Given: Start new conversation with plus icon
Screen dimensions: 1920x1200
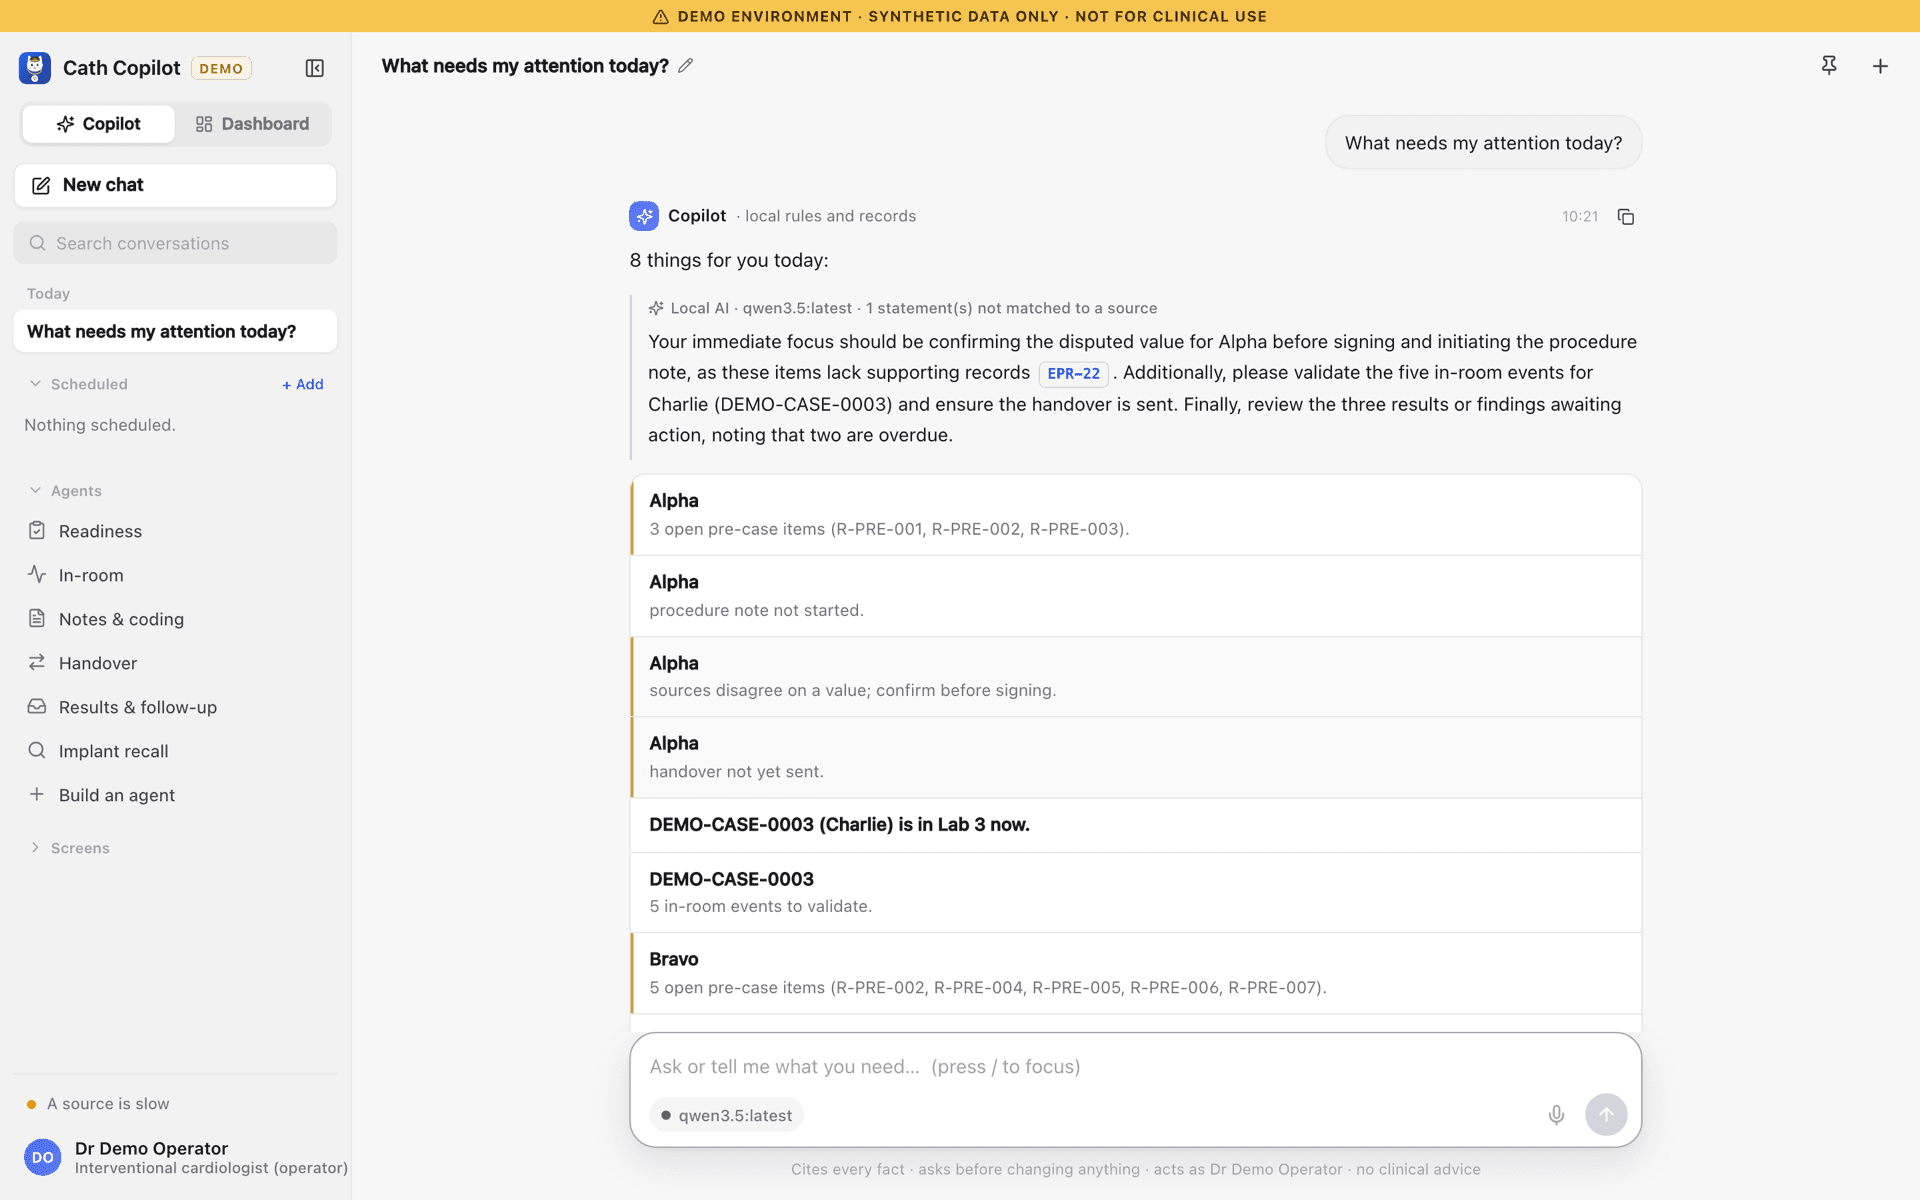Looking at the screenshot, I should pos(1880,66).
